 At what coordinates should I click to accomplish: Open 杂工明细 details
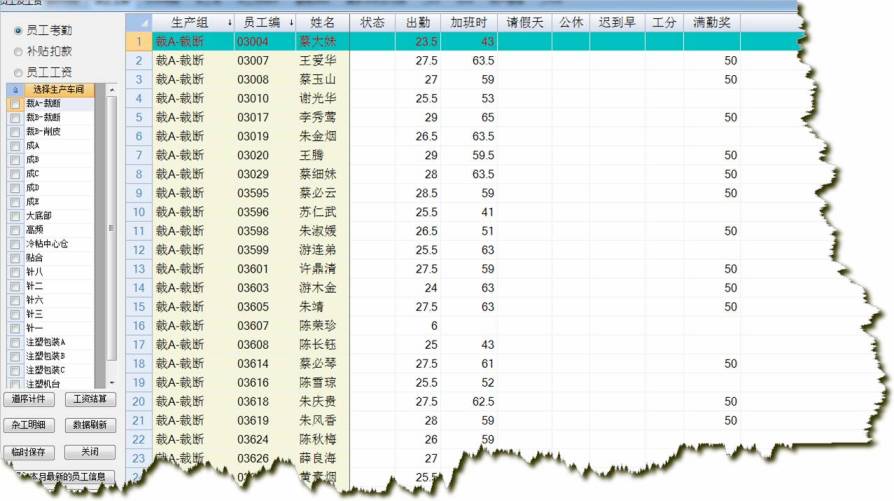pyautogui.click(x=29, y=425)
